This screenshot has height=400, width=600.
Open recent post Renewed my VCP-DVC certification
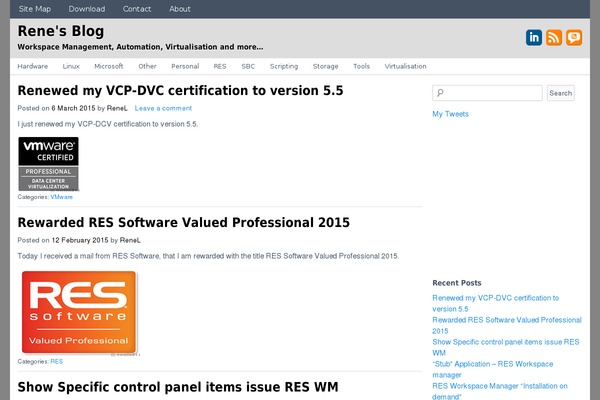pyautogui.click(x=496, y=303)
